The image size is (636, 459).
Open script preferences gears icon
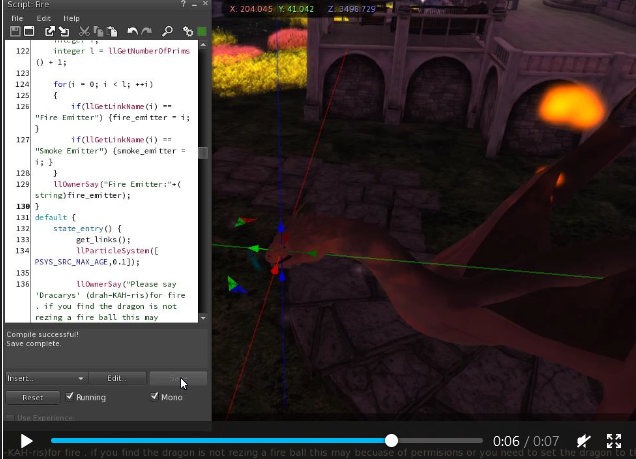pos(188,31)
